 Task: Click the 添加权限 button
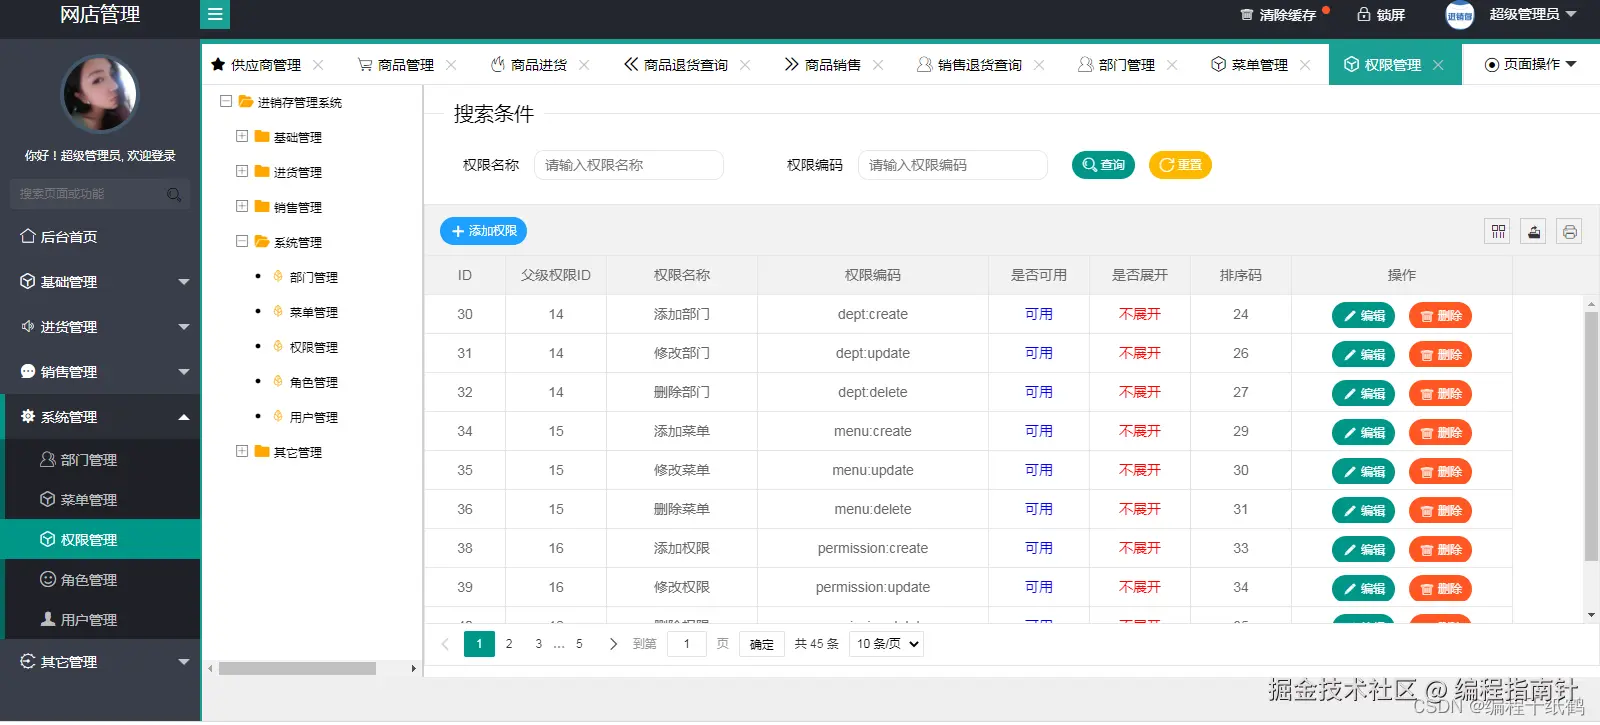(x=483, y=231)
